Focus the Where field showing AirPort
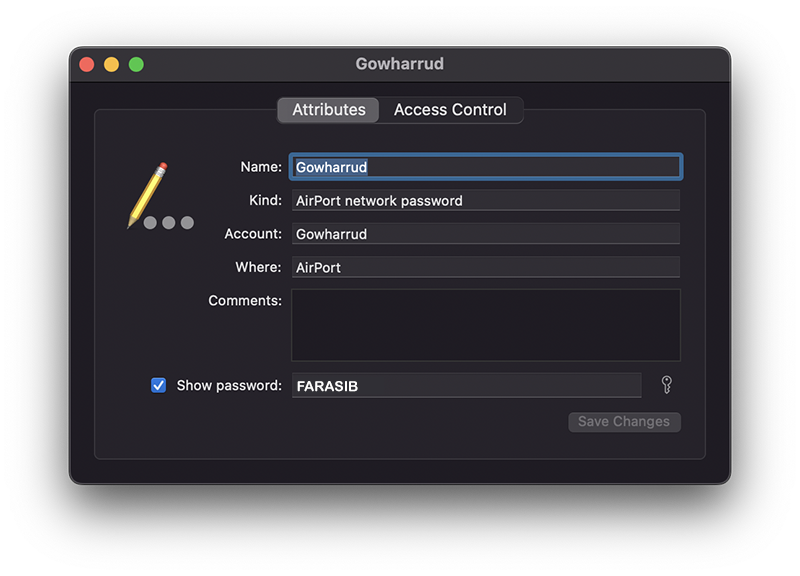The image size is (800, 576). tap(486, 267)
